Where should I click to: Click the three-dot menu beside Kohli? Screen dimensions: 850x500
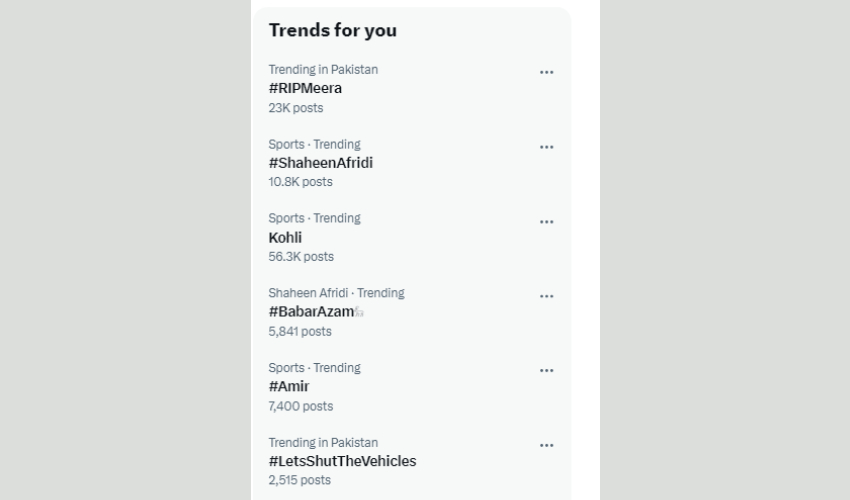pos(546,222)
